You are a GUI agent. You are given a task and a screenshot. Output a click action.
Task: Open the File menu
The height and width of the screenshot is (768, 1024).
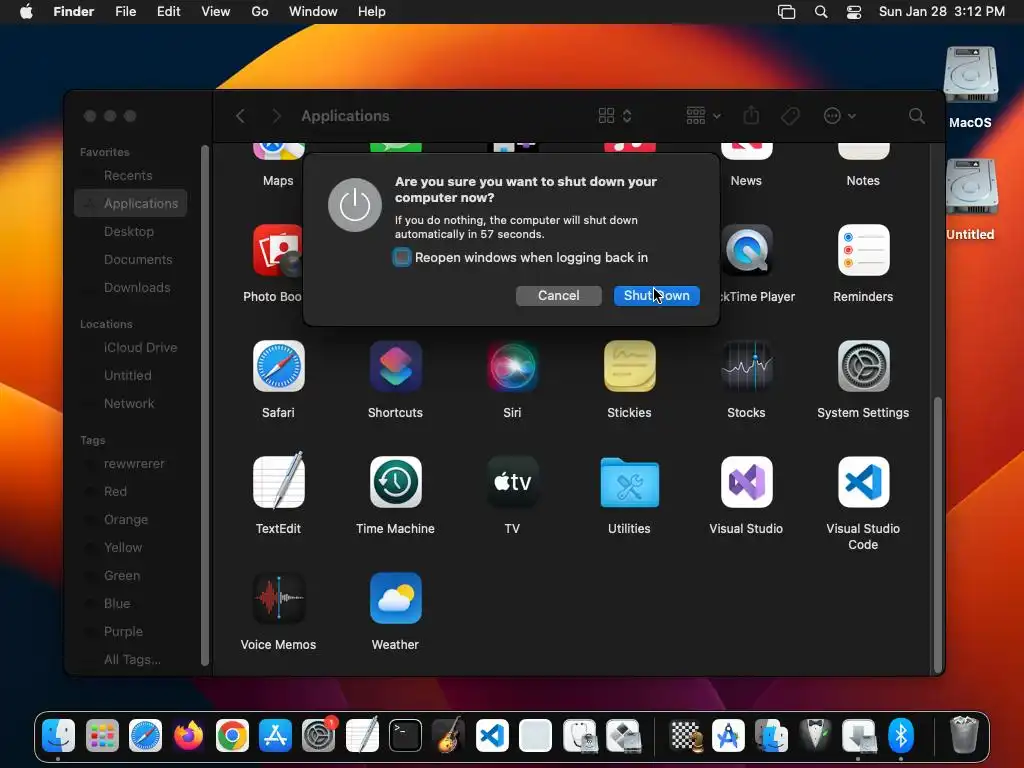point(125,12)
